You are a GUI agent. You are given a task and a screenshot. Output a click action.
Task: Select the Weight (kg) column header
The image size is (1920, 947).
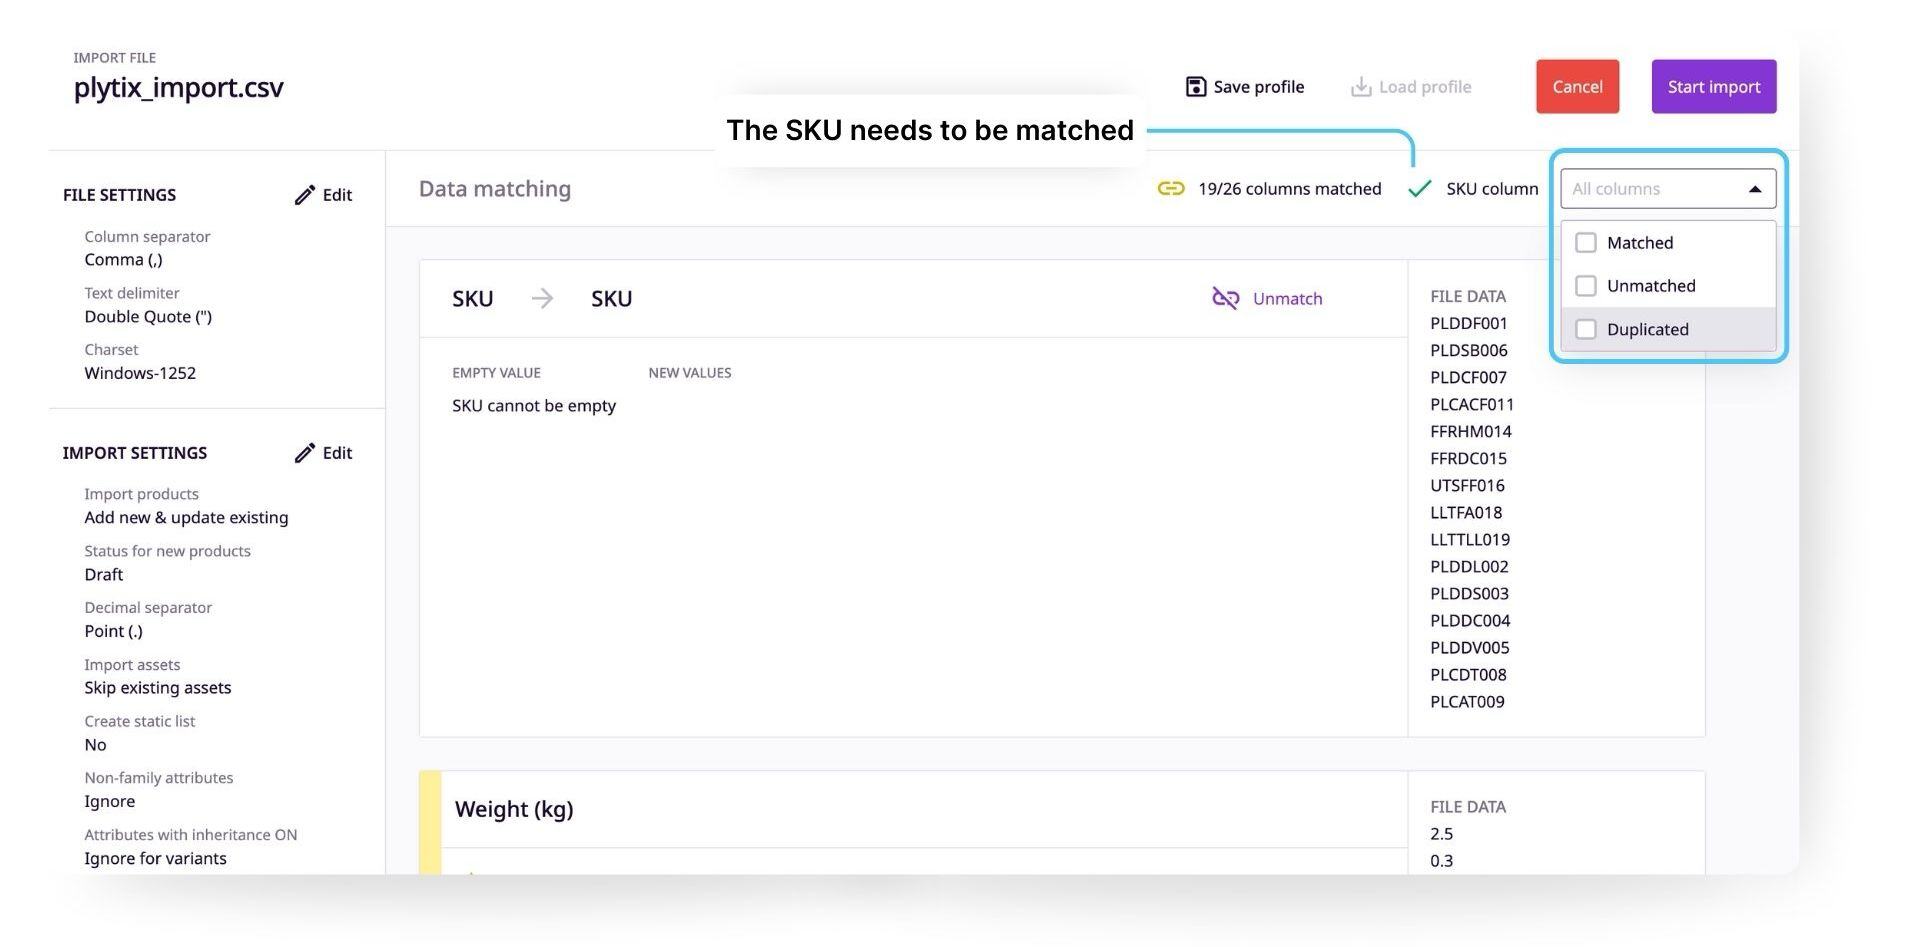[514, 809]
